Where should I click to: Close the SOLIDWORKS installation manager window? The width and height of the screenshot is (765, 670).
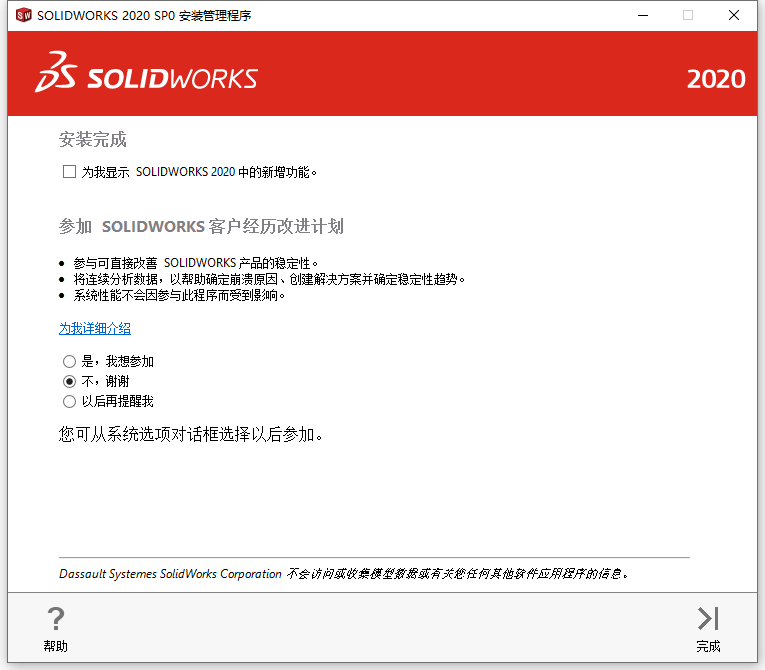734,16
